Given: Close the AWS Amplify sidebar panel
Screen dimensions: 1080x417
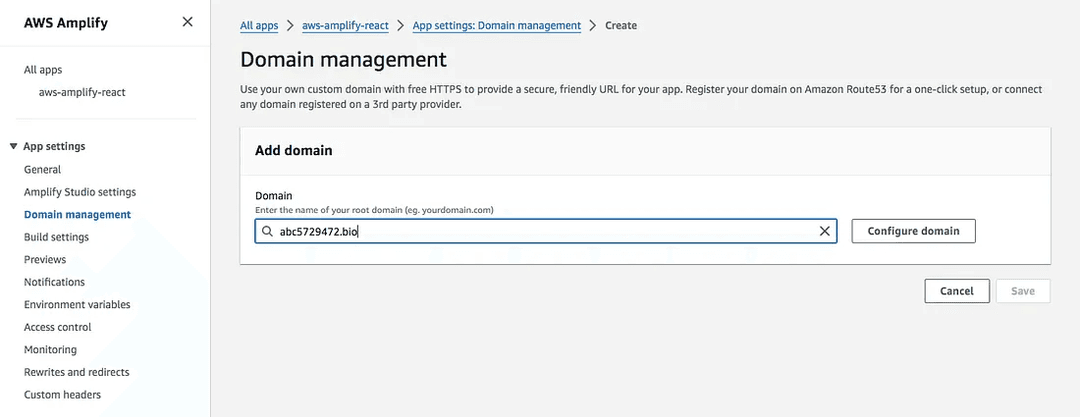Looking at the screenshot, I should [x=187, y=22].
